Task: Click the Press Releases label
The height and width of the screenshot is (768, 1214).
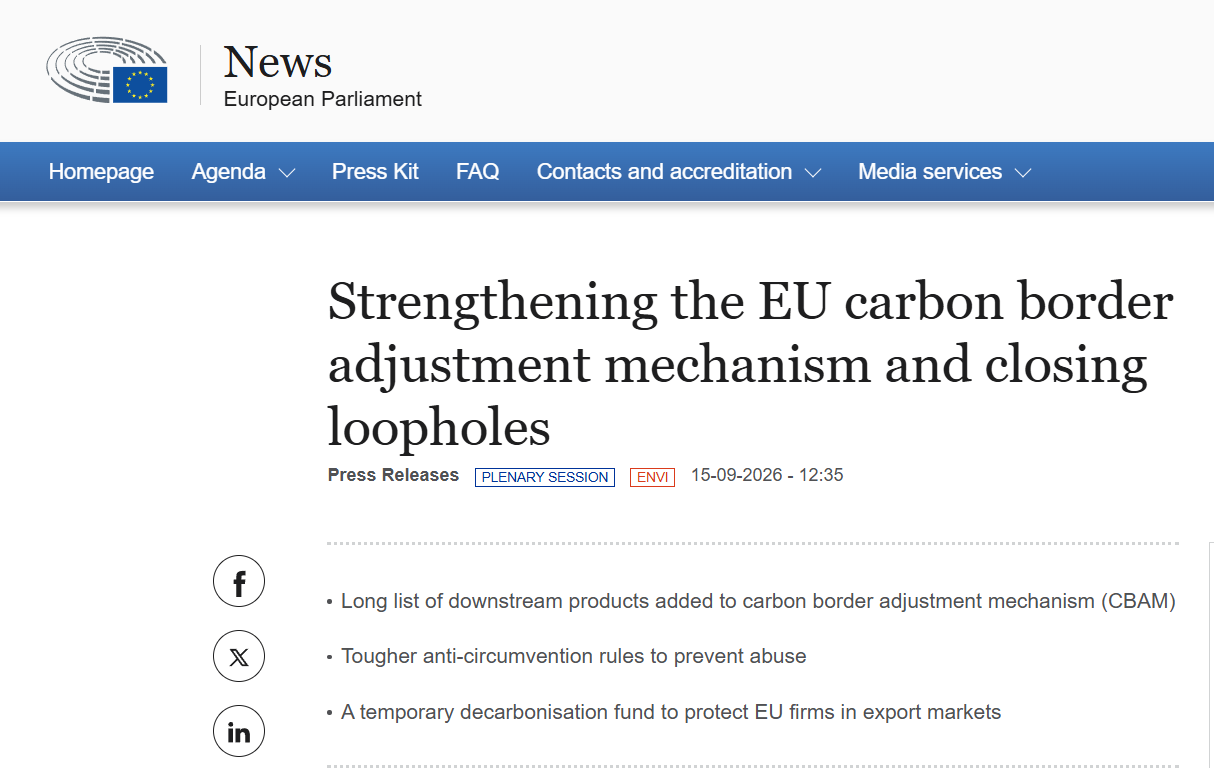Action: 393,475
